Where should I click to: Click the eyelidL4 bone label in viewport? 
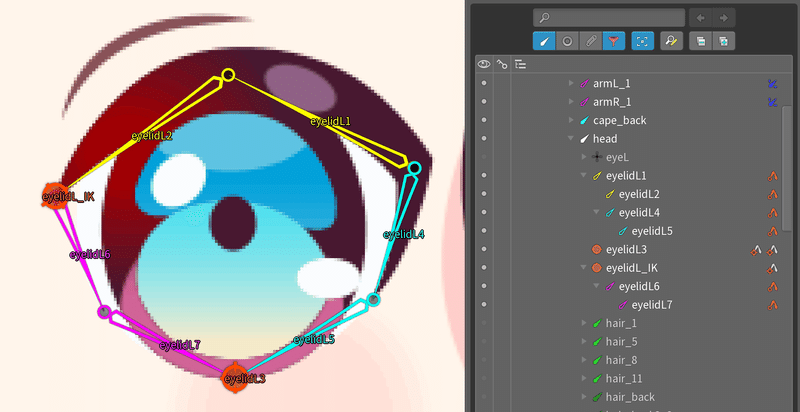click(x=404, y=234)
